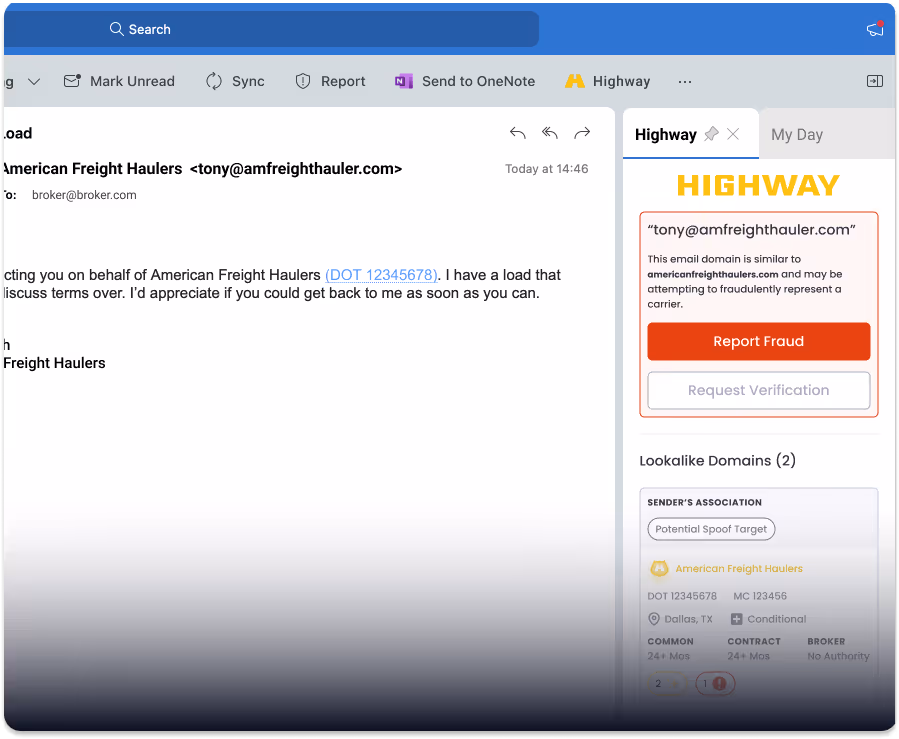
Task: Click the Today at 14:46 timestamp
Action: (546, 169)
